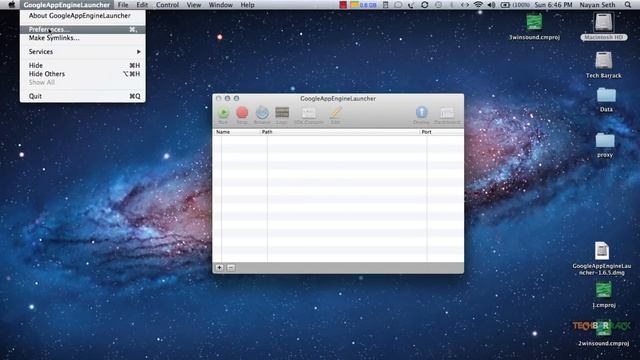Open the Edit menu in menu bar
This screenshot has height=360, width=640.
tap(142, 5)
